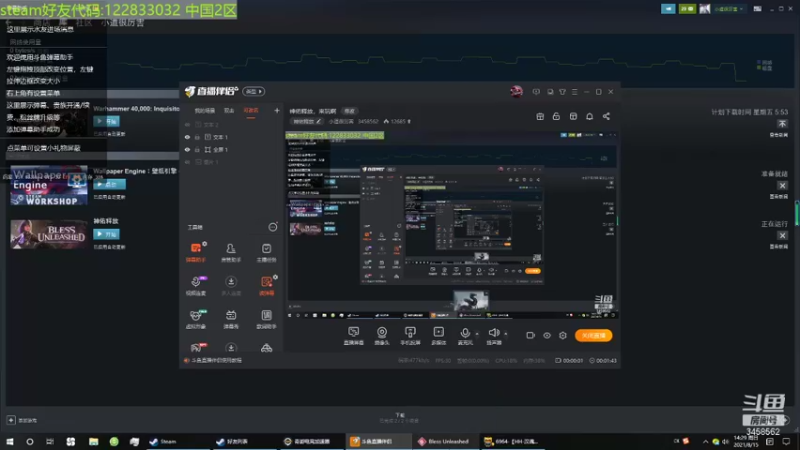
Task: Open the microphone voice tool in the toolbox
Action: click(195, 286)
